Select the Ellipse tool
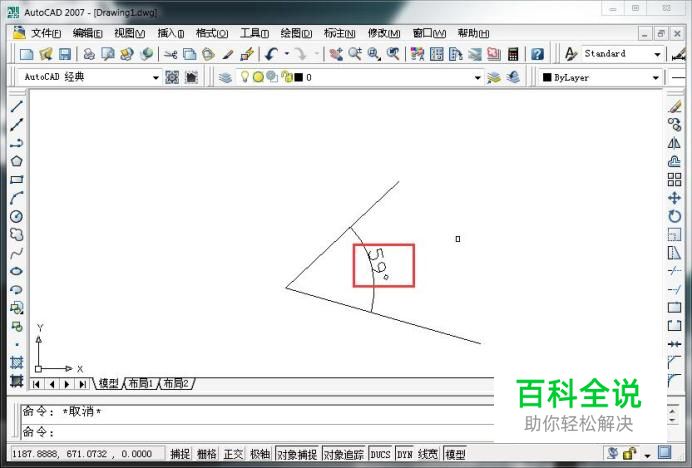The width and height of the screenshot is (692, 468). pyautogui.click(x=17, y=271)
